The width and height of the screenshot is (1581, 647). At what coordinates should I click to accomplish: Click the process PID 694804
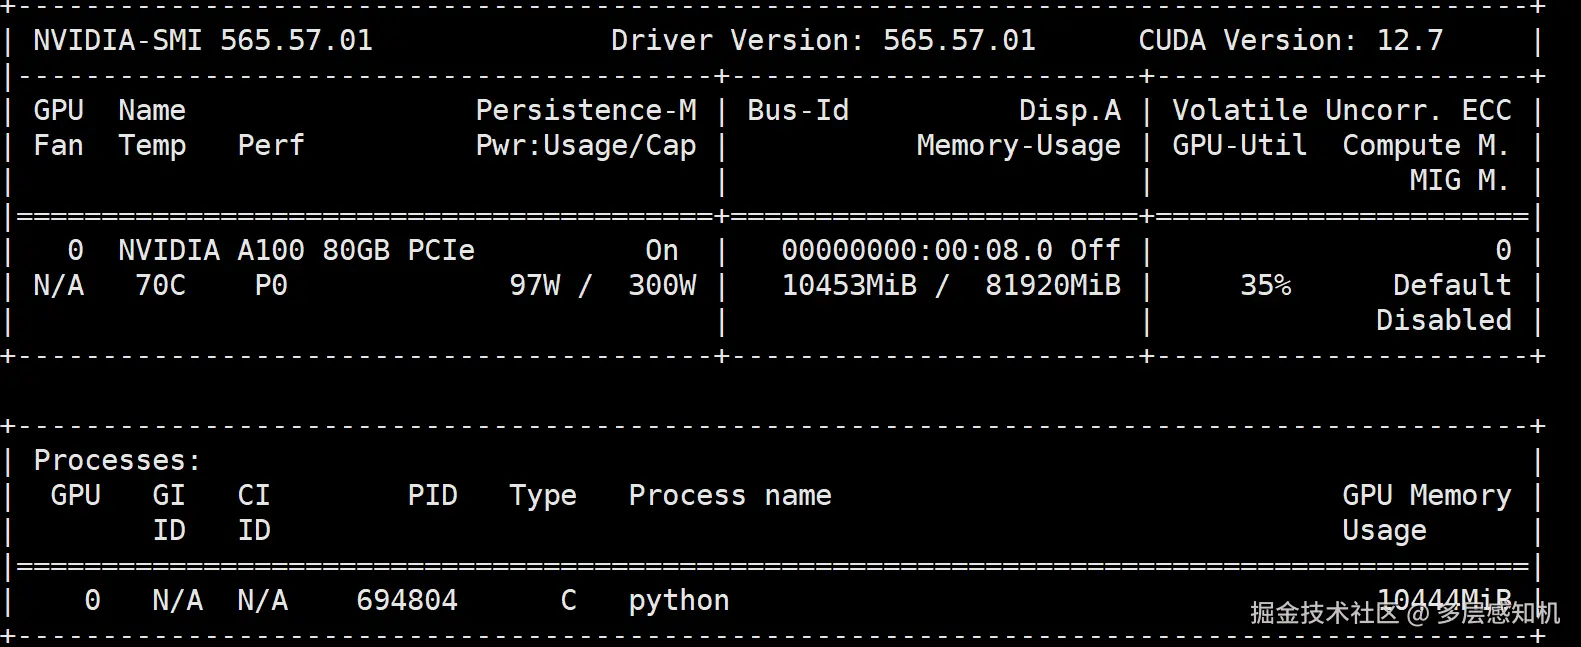[x=407, y=600]
